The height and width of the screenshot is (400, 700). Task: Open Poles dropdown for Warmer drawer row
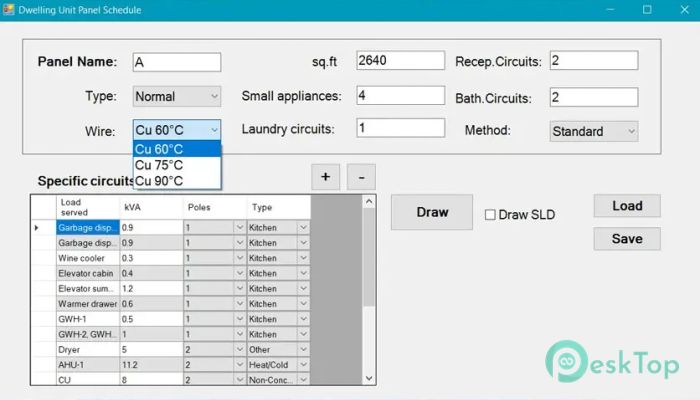coord(240,304)
